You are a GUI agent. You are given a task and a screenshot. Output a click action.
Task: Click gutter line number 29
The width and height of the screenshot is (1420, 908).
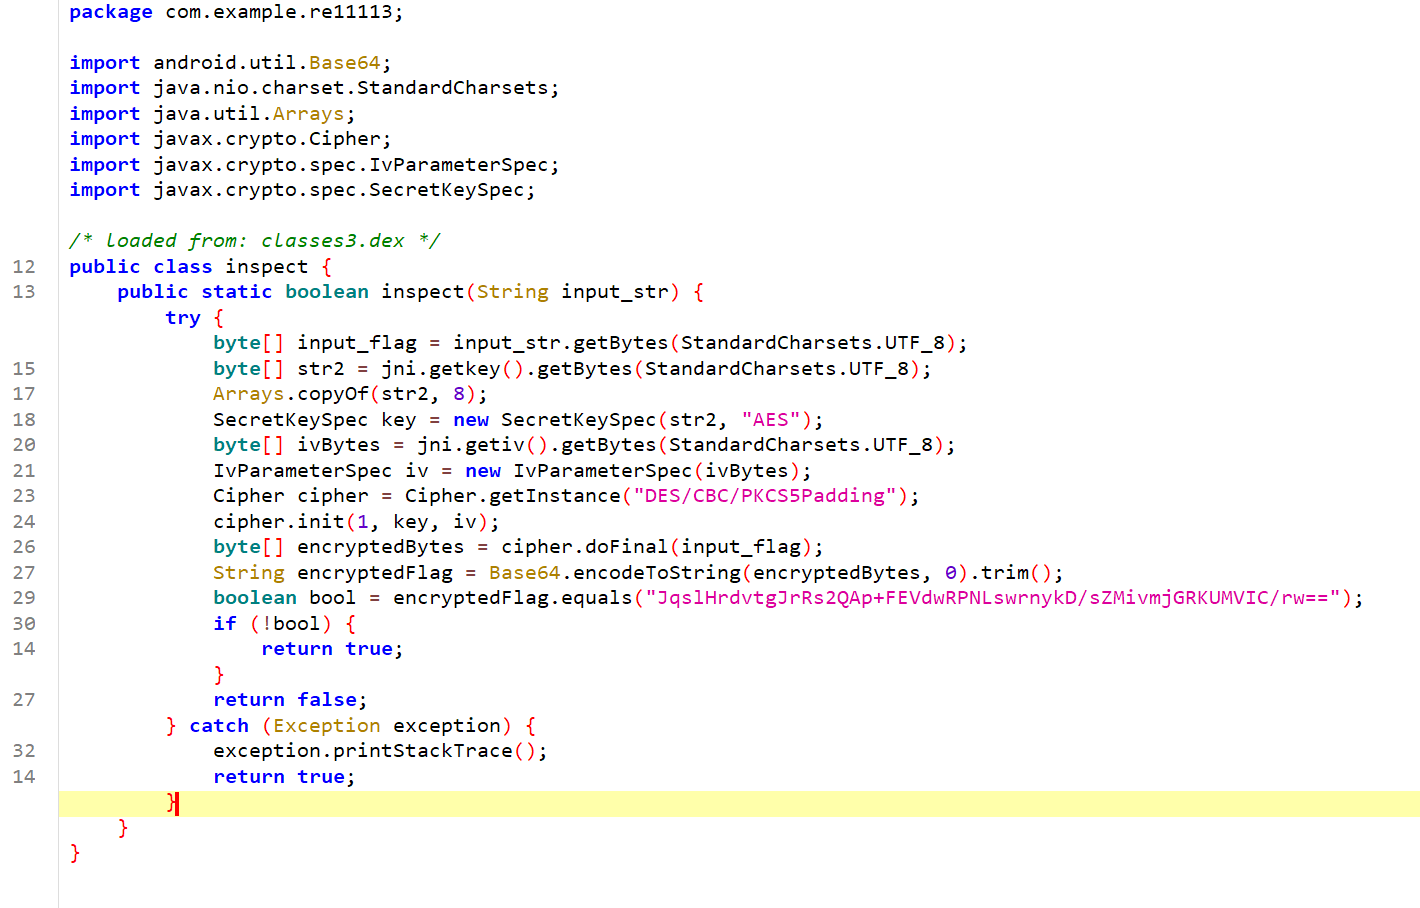24,598
